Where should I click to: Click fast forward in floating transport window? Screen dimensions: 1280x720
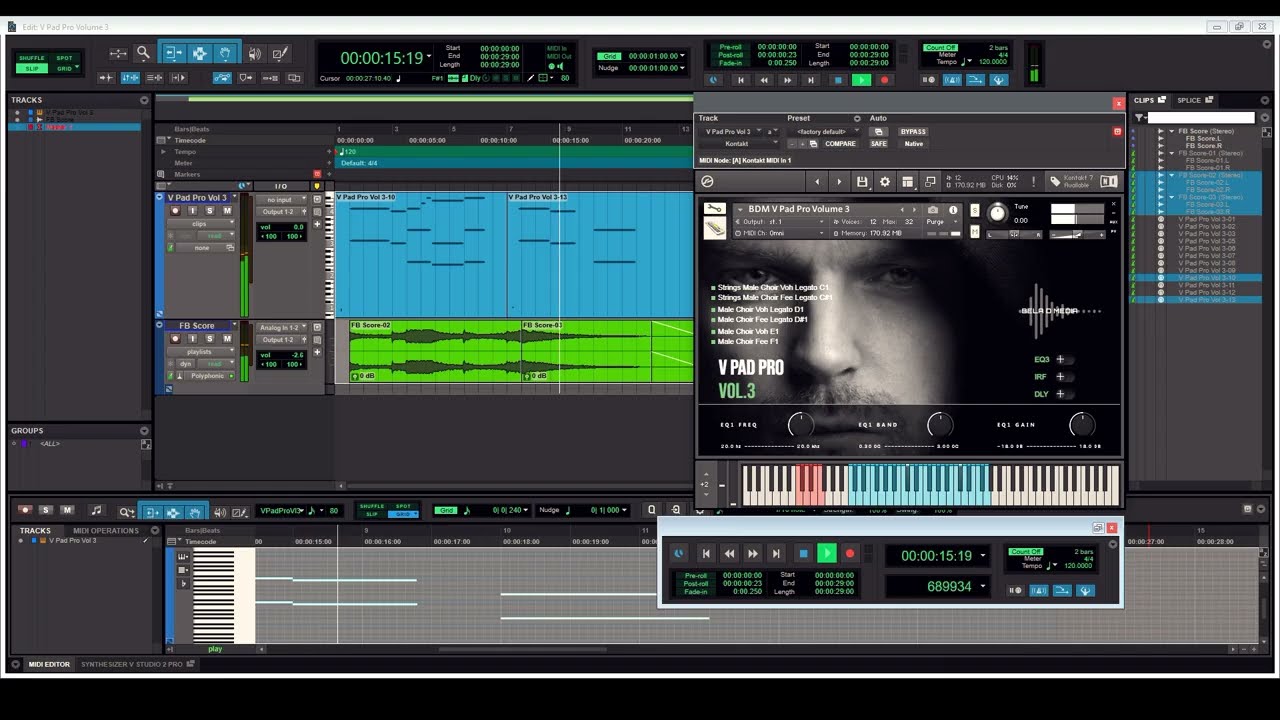[x=753, y=553]
